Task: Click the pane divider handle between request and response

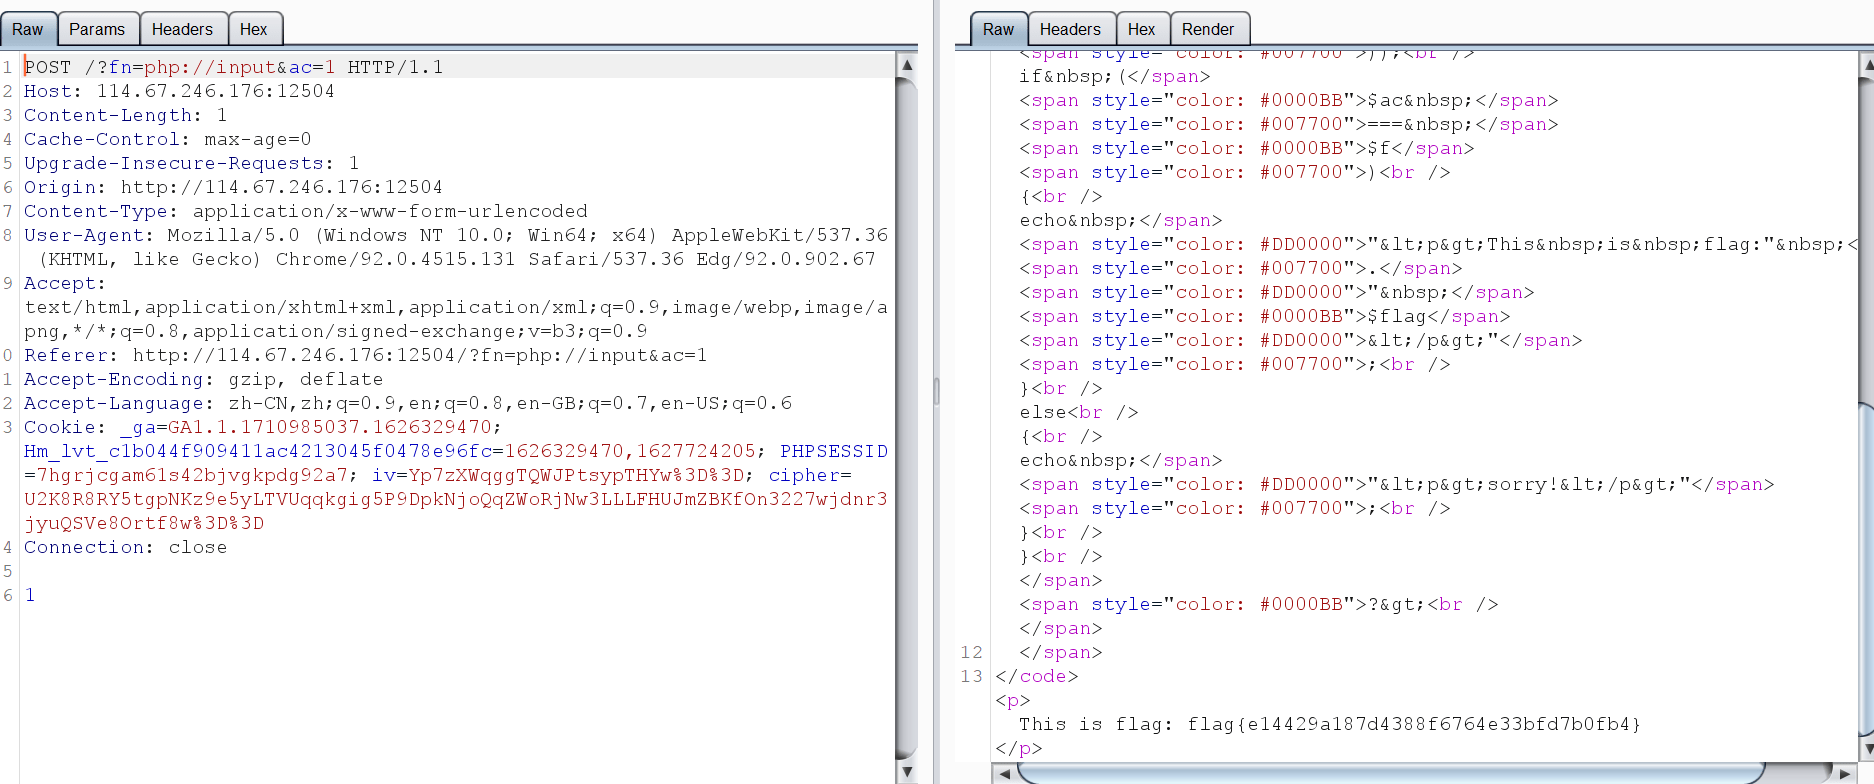Action: click(x=936, y=392)
